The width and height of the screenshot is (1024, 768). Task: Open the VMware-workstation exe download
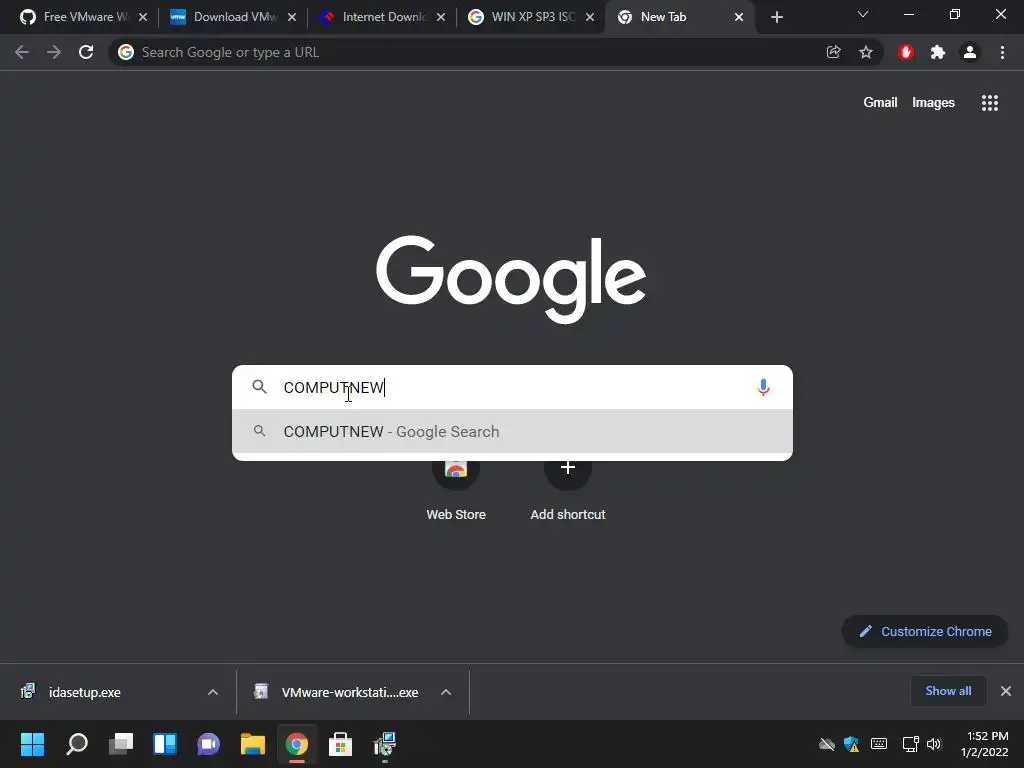(x=349, y=692)
